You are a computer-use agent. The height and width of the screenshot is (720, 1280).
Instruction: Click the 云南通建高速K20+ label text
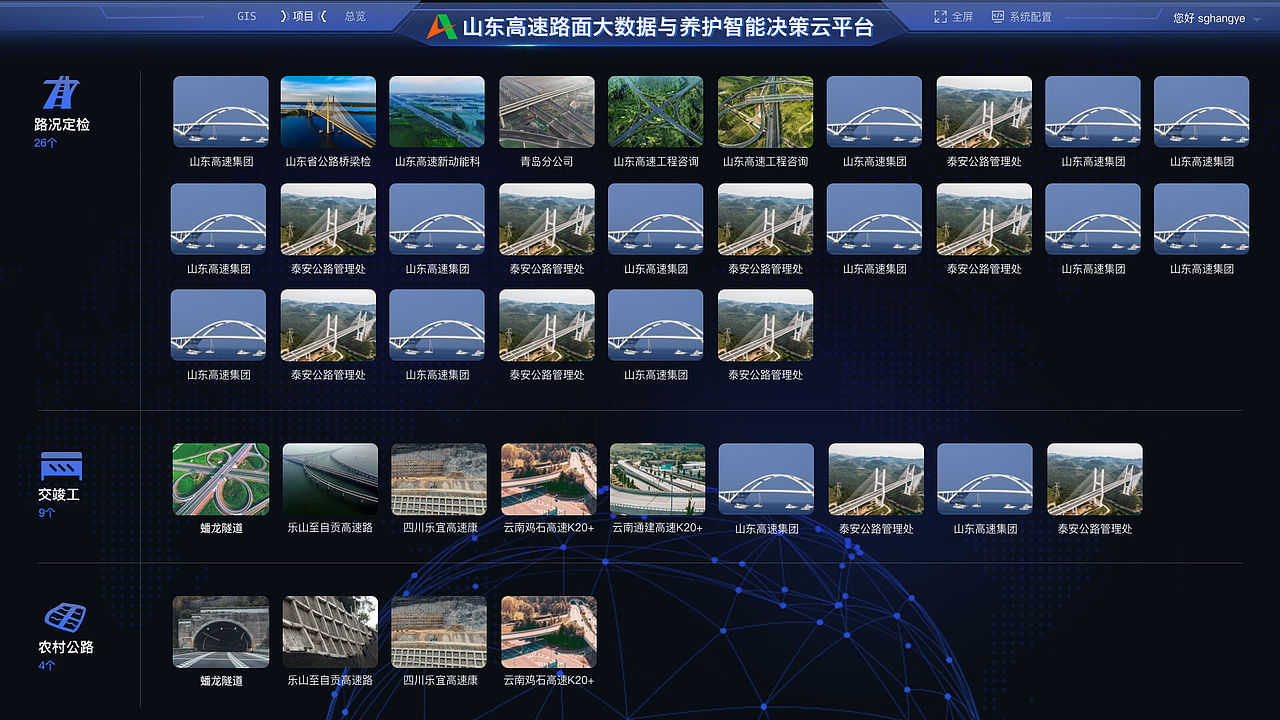[x=657, y=528]
